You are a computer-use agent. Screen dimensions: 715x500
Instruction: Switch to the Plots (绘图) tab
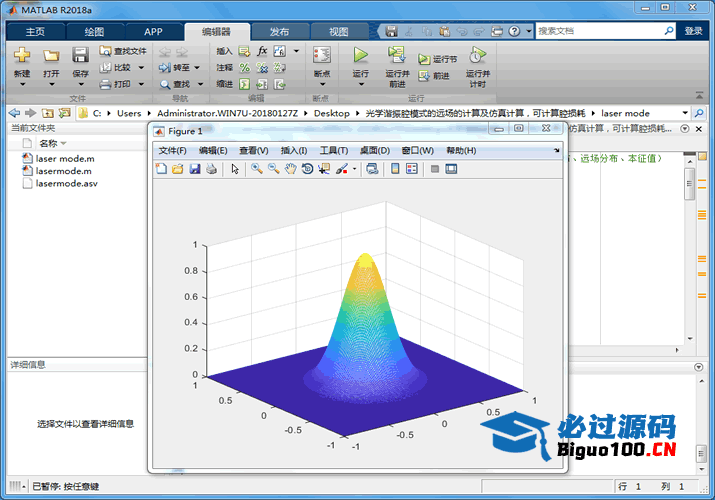tap(94, 31)
